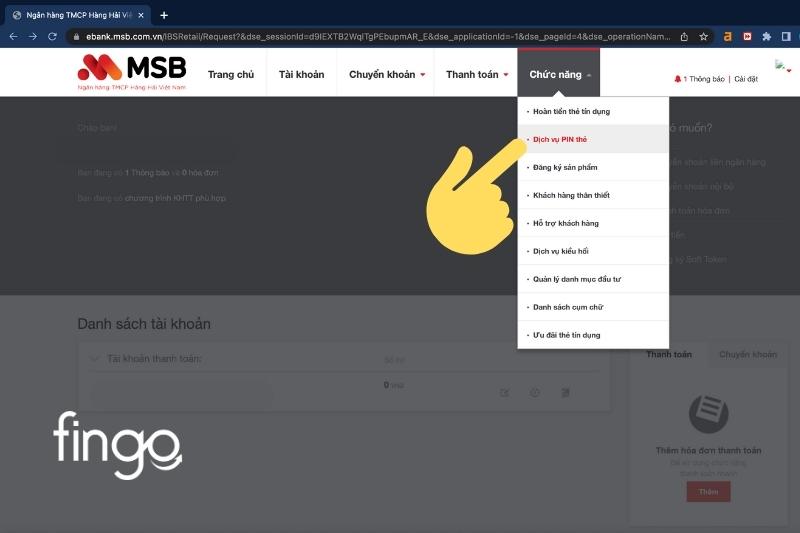
Task: Click the MSB logo
Action: (132, 72)
